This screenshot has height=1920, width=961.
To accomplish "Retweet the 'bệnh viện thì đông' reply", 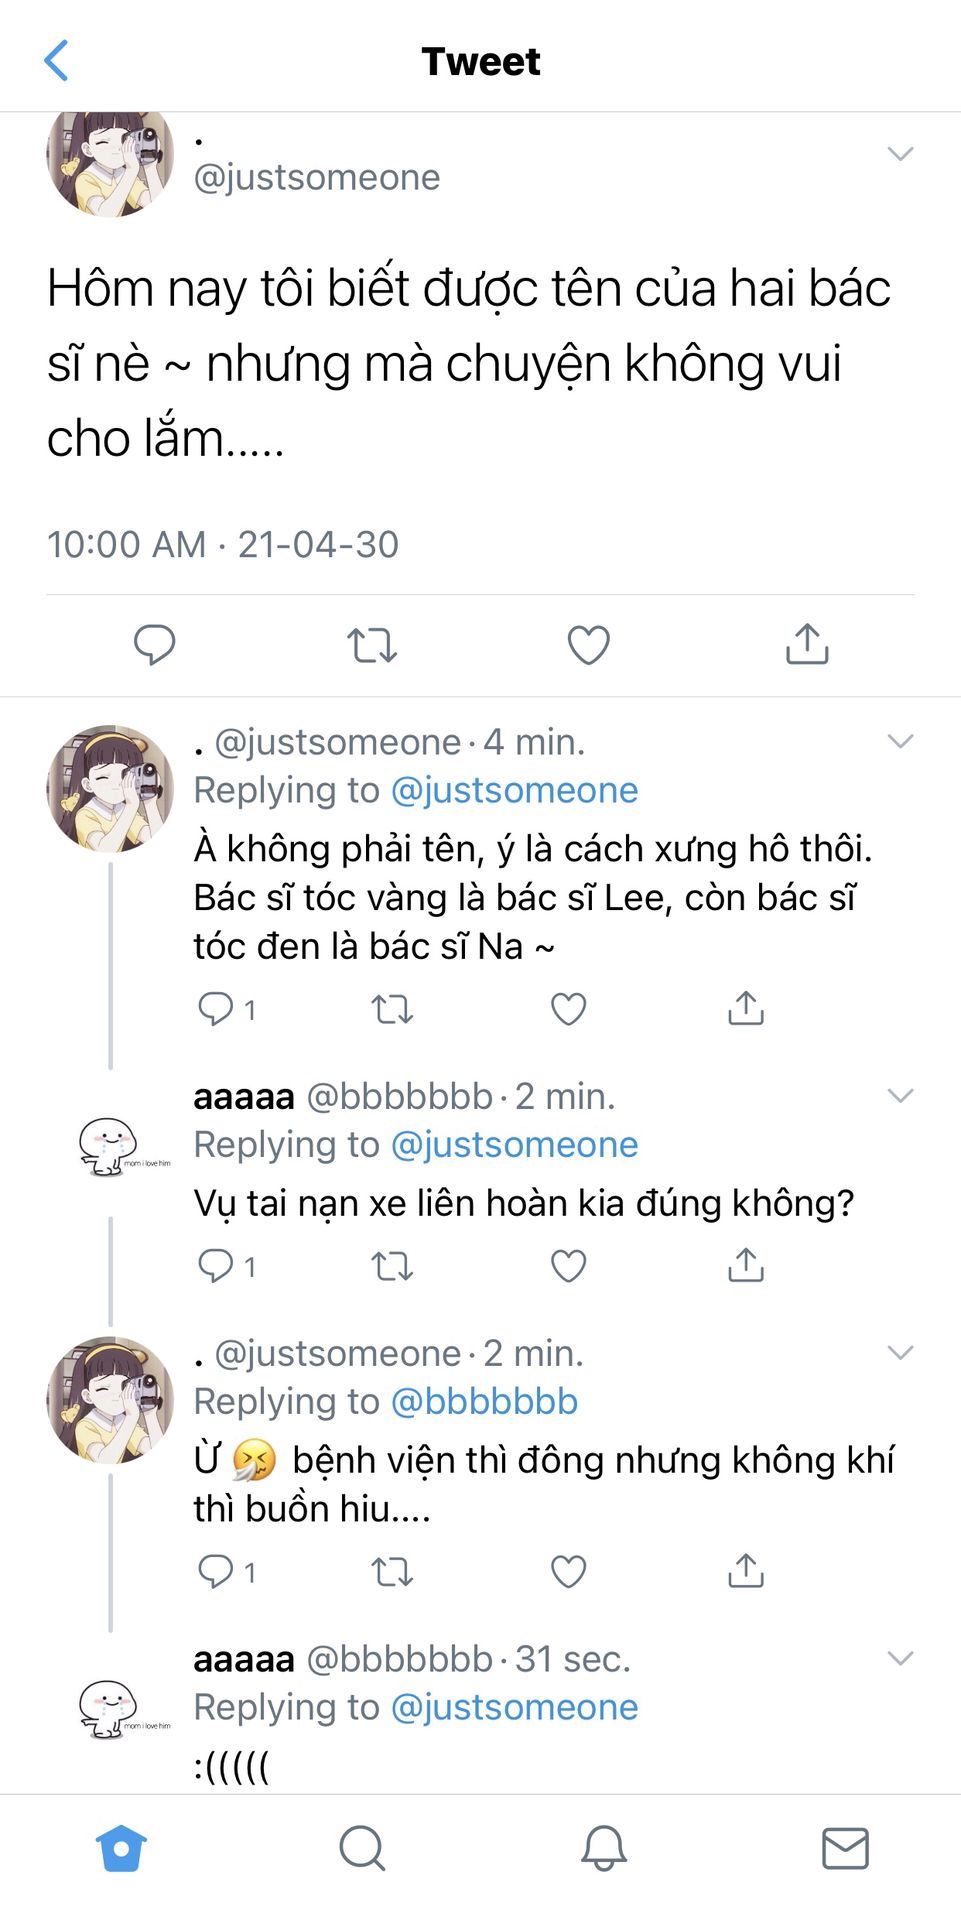I will coord(392,1572).
